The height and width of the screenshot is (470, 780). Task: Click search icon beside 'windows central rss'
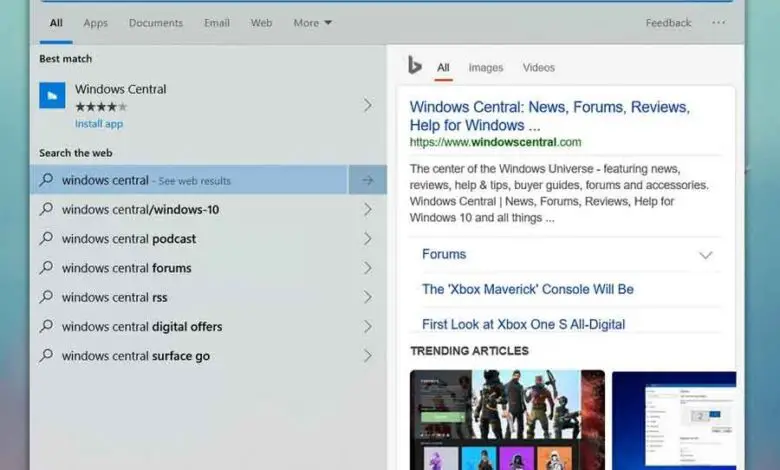[x=46, y=297]
